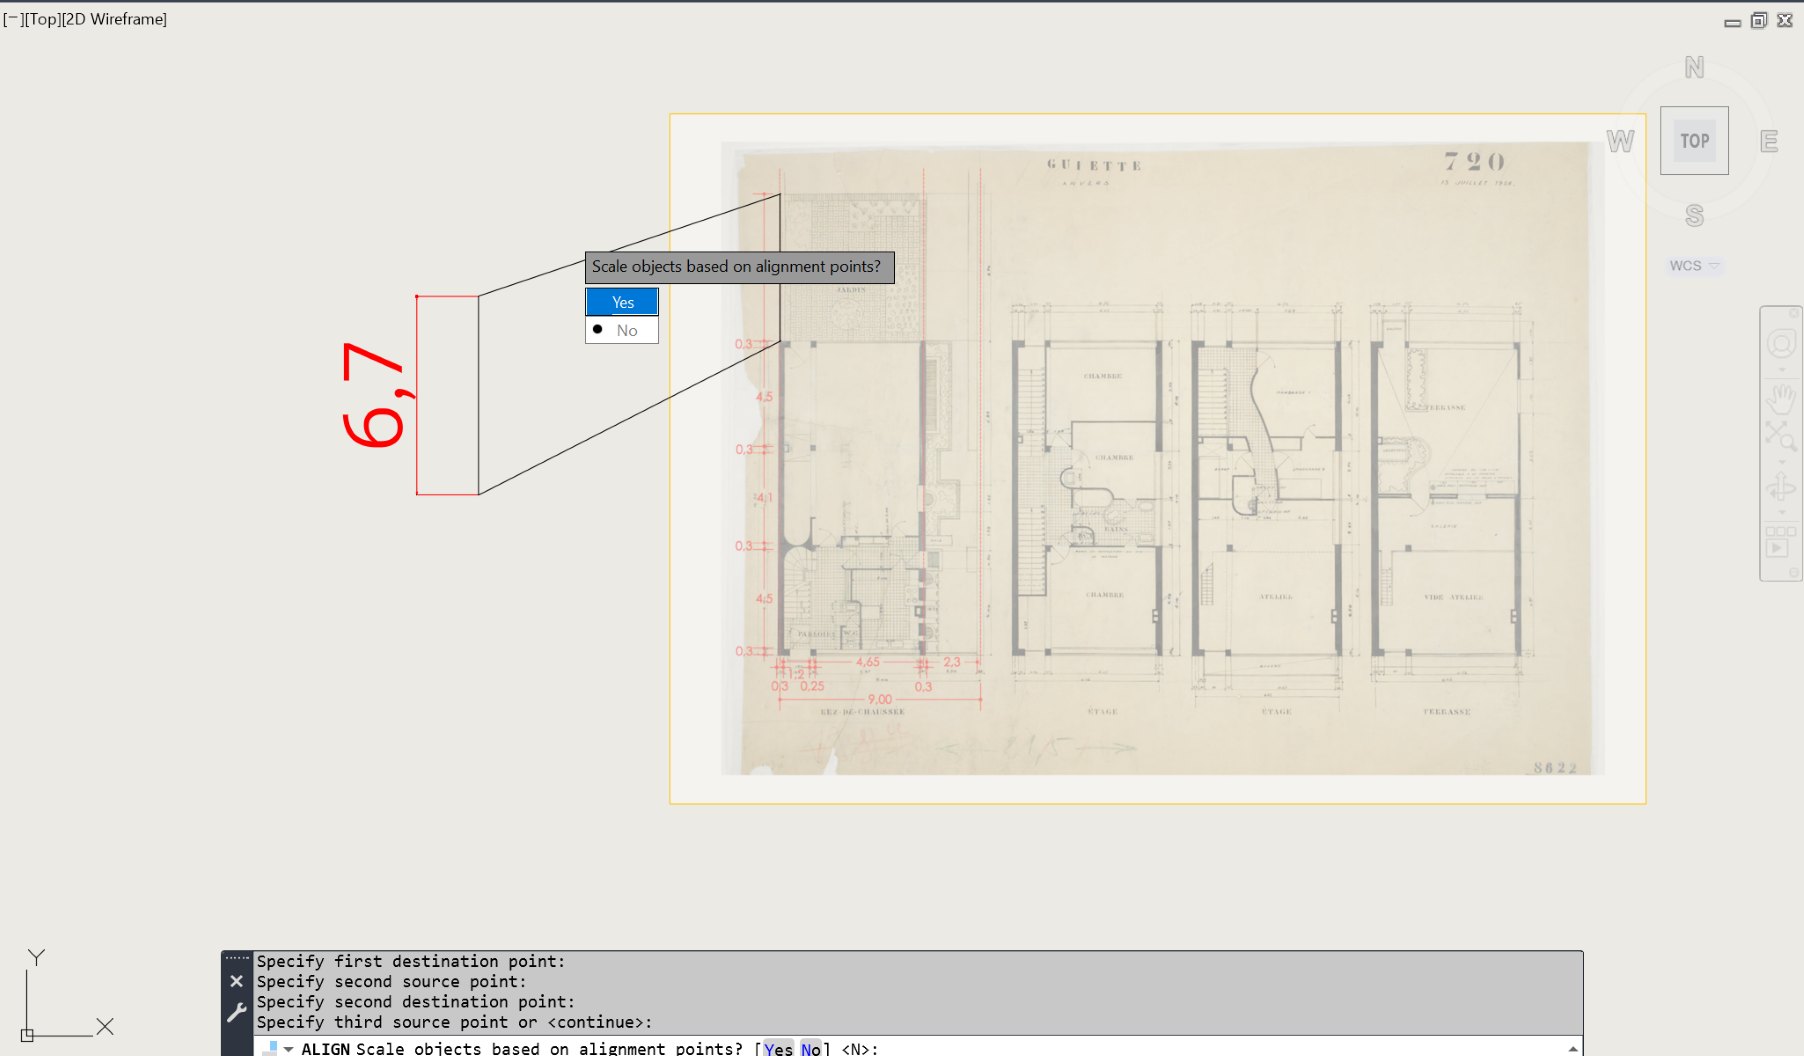The width and height of the screenshot is (1804, 1056).
Task: Click the Yes option in command line
Action: [x=778, y=1048]
